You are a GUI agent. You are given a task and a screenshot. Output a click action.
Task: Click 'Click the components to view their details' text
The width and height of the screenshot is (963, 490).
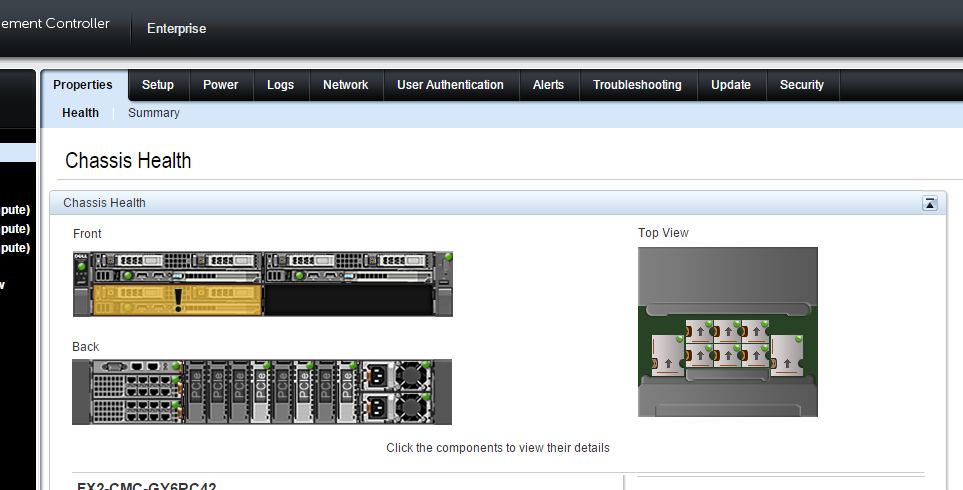click(x=498, y=448)
